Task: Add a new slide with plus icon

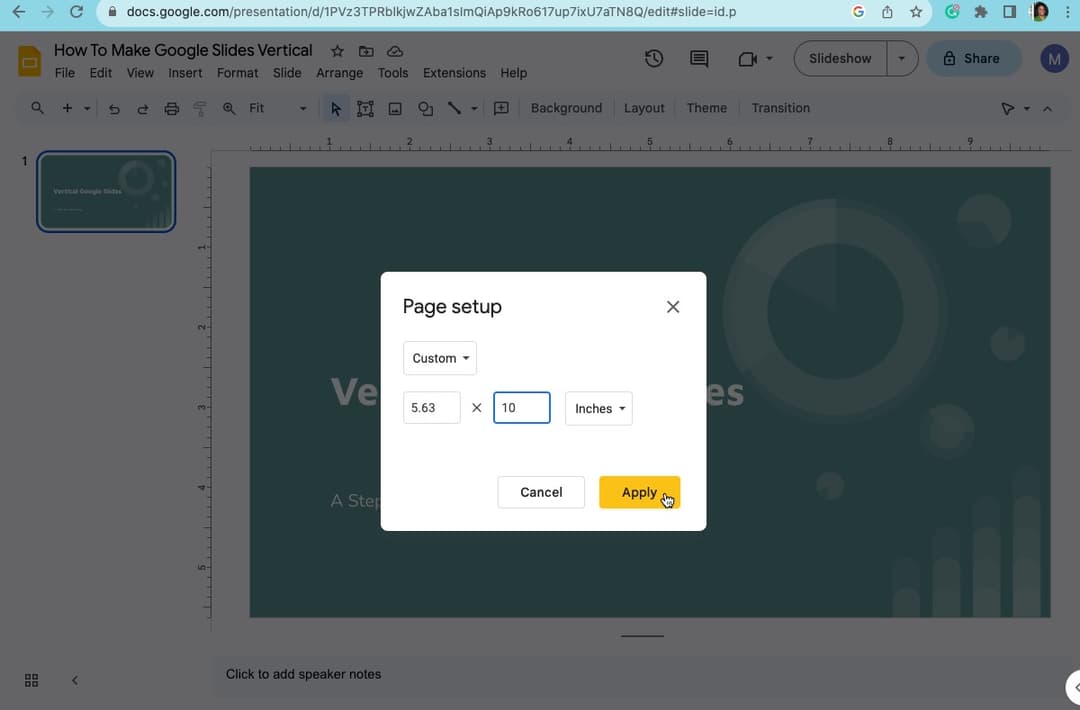Action: coord(67,108)
